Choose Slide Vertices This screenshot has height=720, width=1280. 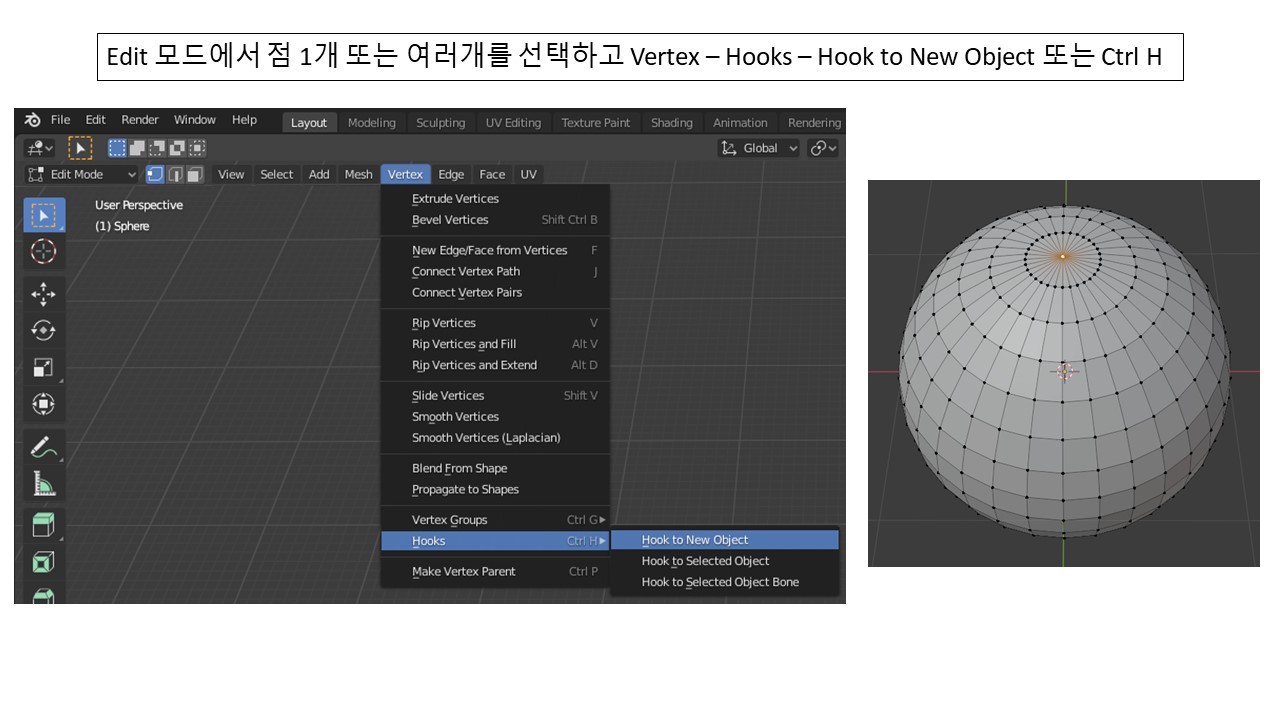pyautogui.click(x=495, y=396)
